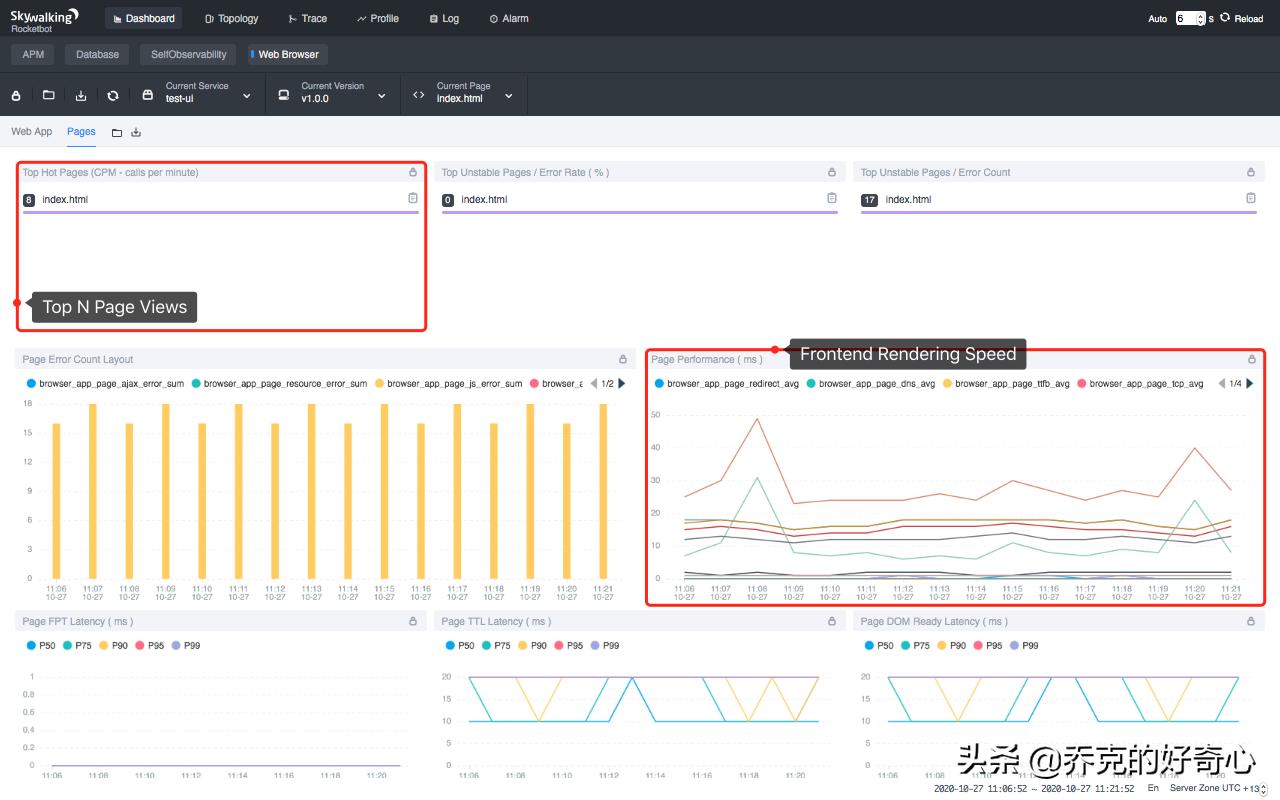Click the Reload button at top right

1243,18
